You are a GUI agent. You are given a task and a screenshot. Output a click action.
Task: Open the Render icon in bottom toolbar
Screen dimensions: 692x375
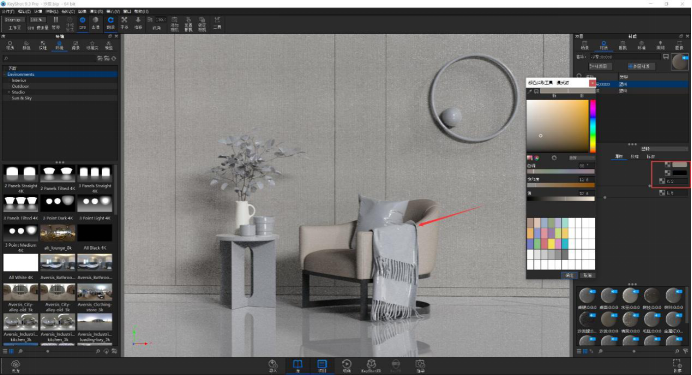(x=420, y=366)
